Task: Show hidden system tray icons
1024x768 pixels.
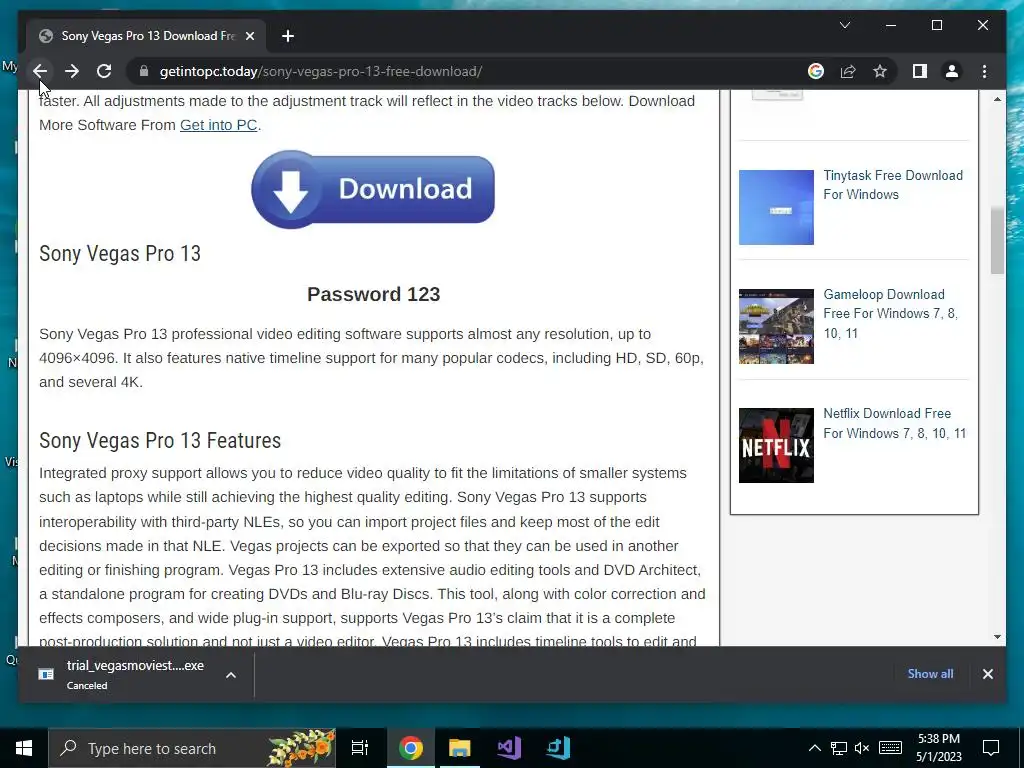Action: point(814,748)
